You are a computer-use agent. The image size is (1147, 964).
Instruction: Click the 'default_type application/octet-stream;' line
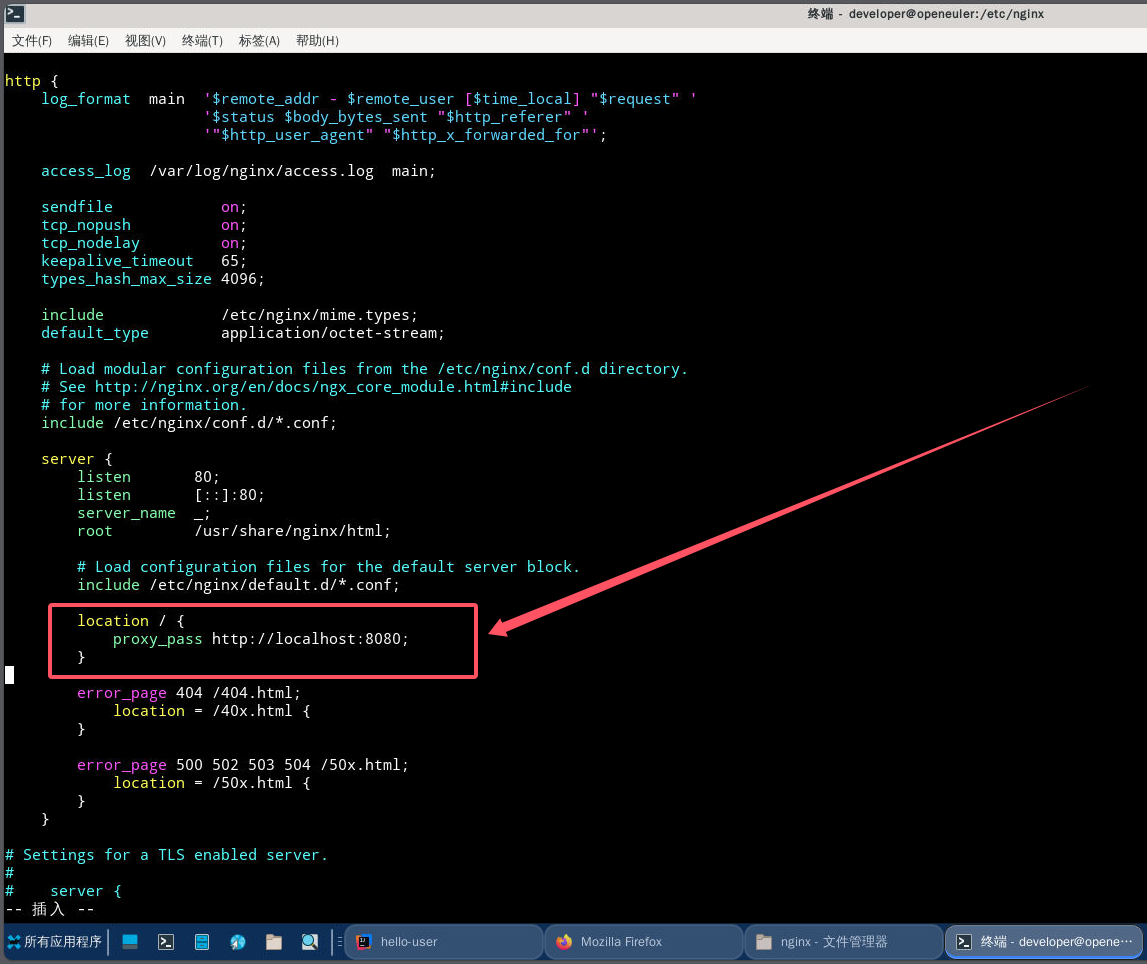pyautogui.click(x=243, y=333)
